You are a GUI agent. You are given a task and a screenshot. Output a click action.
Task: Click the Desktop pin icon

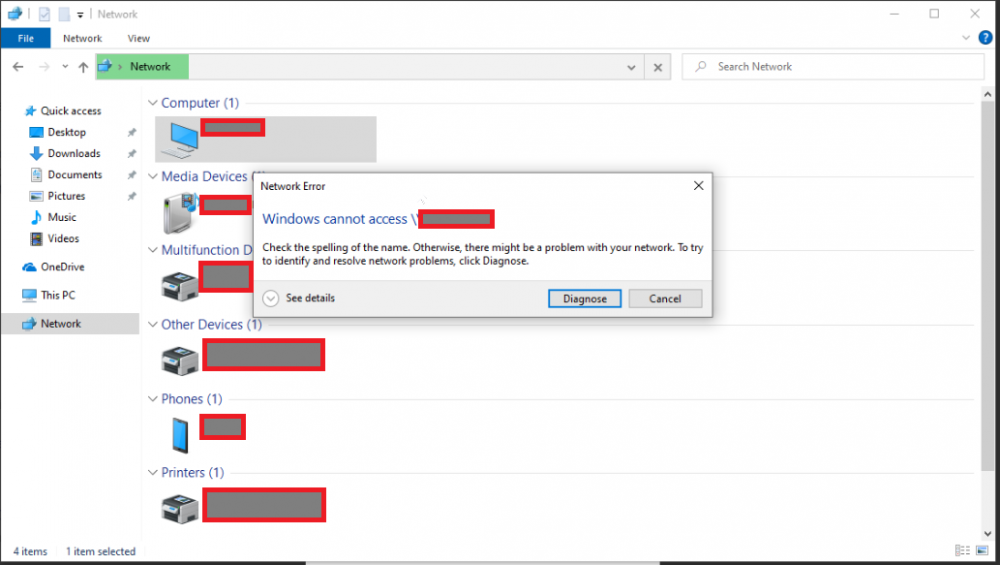(x=131, y=133)
